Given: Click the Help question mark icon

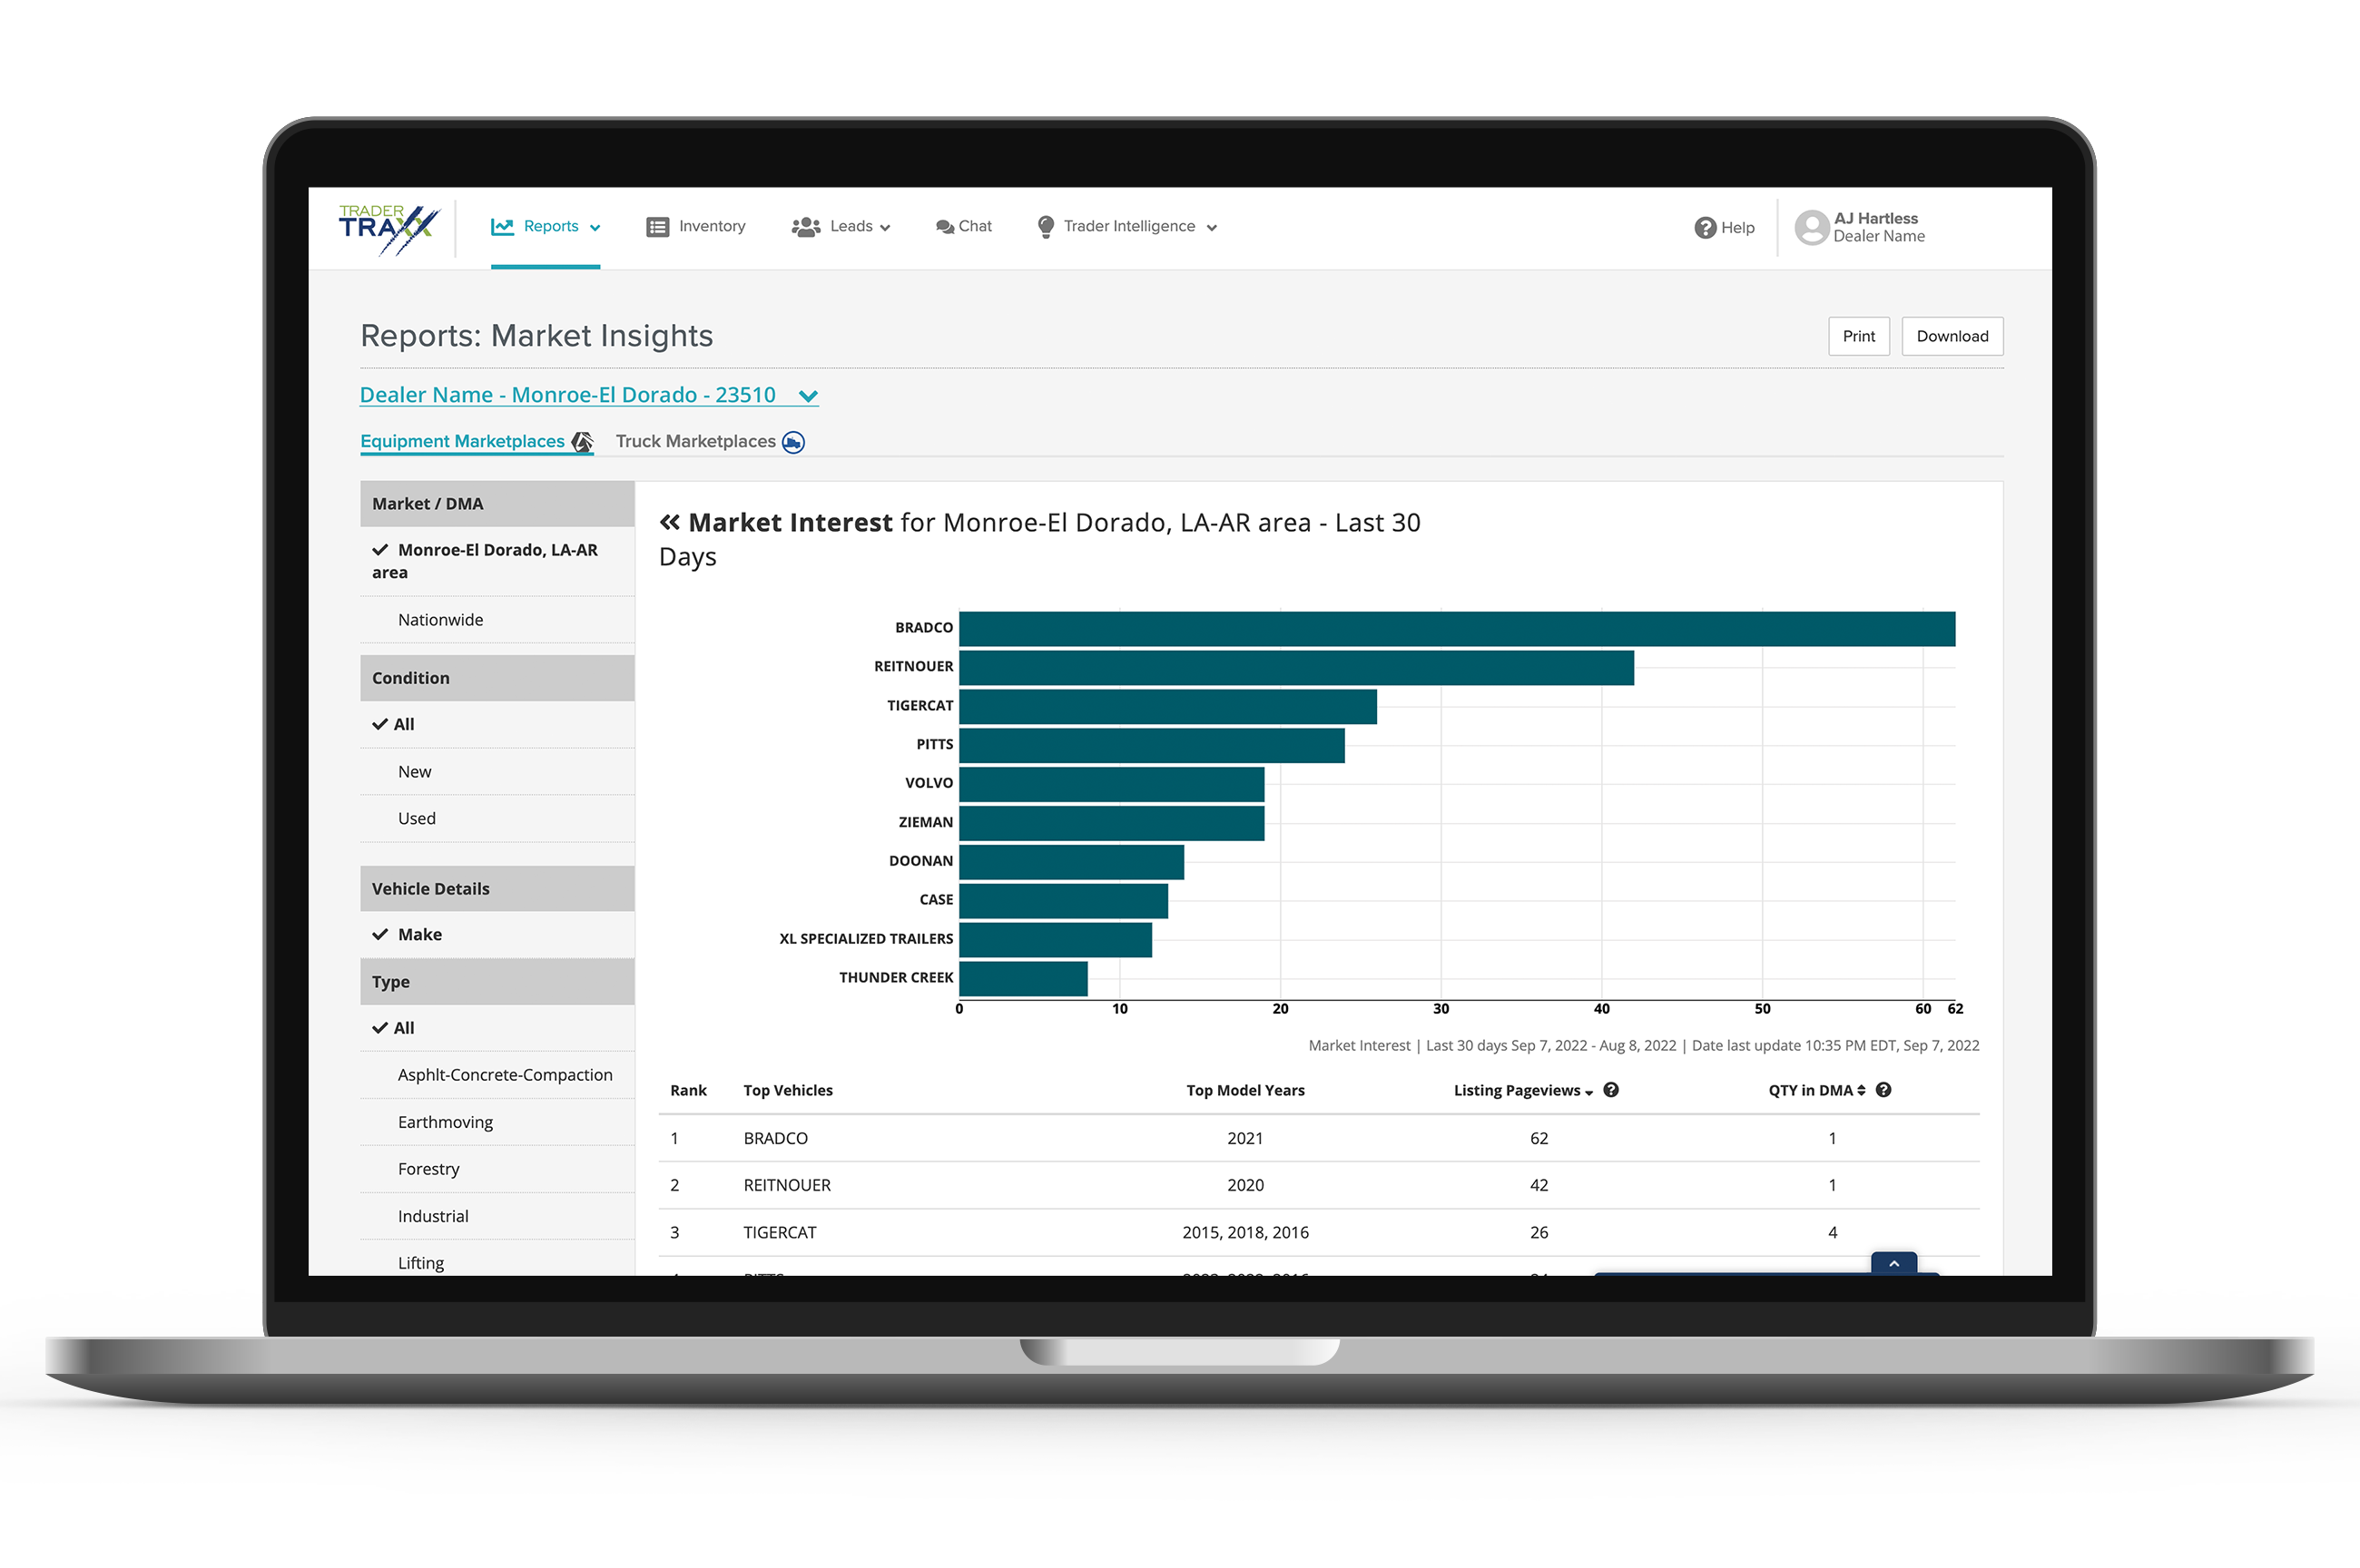Looking at the screenshot, I should click(x=1705, y=228).
